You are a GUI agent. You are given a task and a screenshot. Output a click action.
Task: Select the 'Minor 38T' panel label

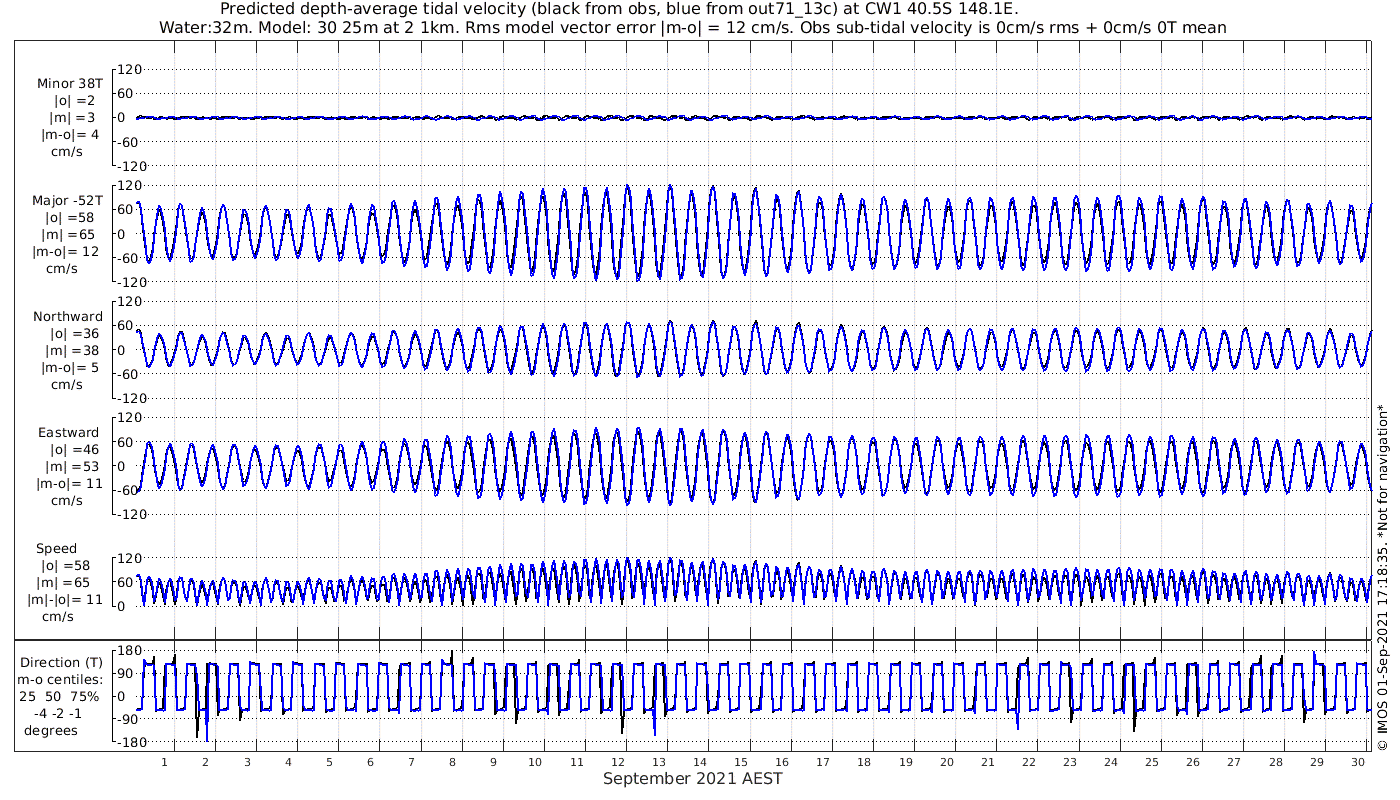tap(69, 84)
